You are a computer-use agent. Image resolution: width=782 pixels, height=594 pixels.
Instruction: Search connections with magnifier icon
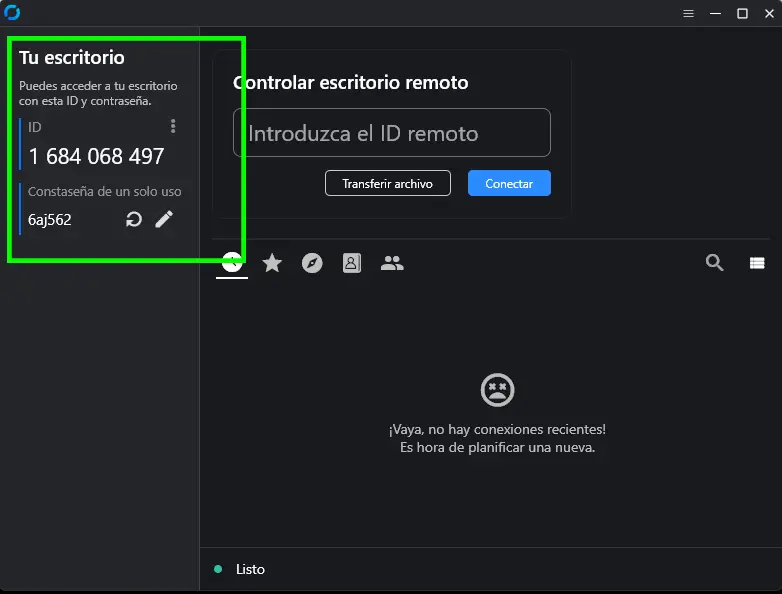coord(714,262)
